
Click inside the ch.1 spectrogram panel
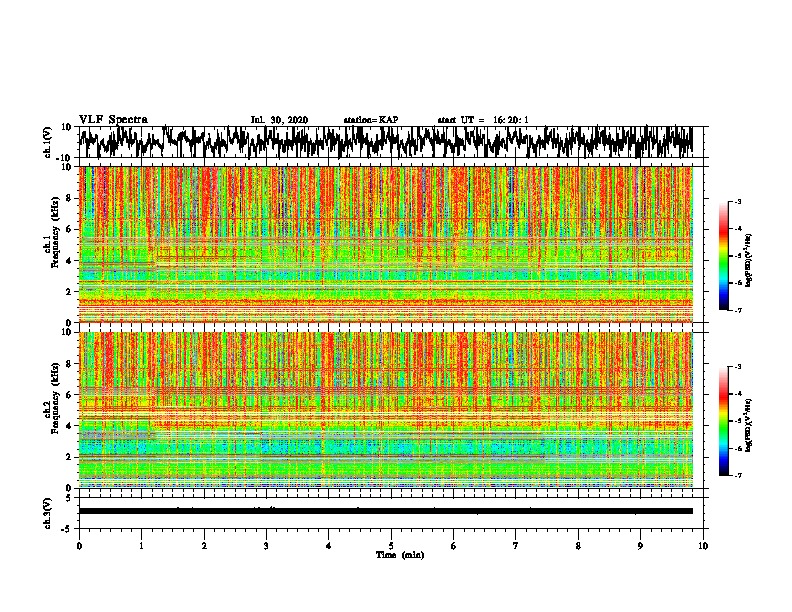[386, 244]
